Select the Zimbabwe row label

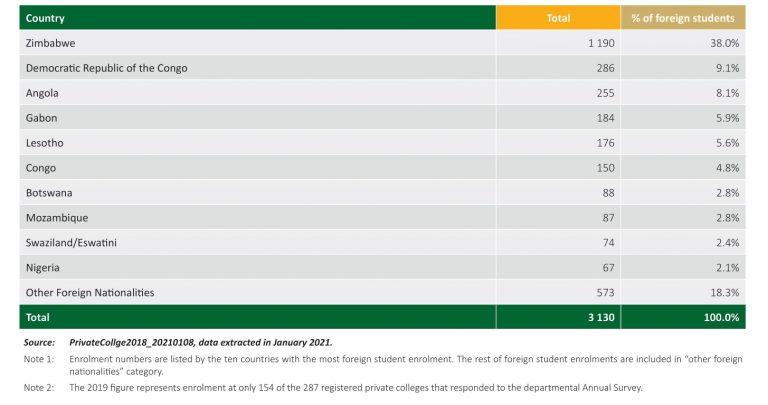(x=52, y=43)
